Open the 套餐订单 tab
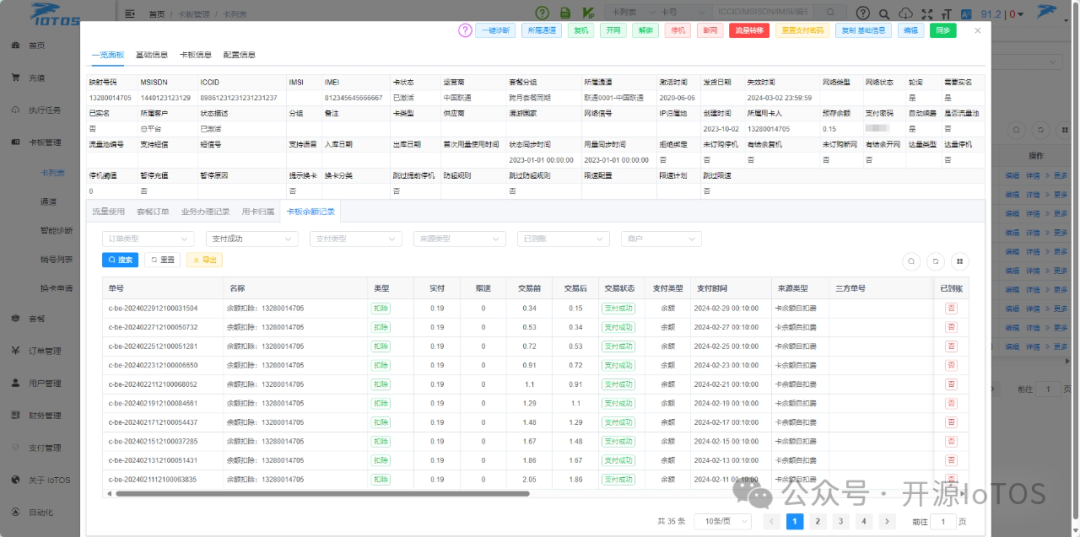The width and height of the screenshot is (1080, 537). click(x=153, y=211)
